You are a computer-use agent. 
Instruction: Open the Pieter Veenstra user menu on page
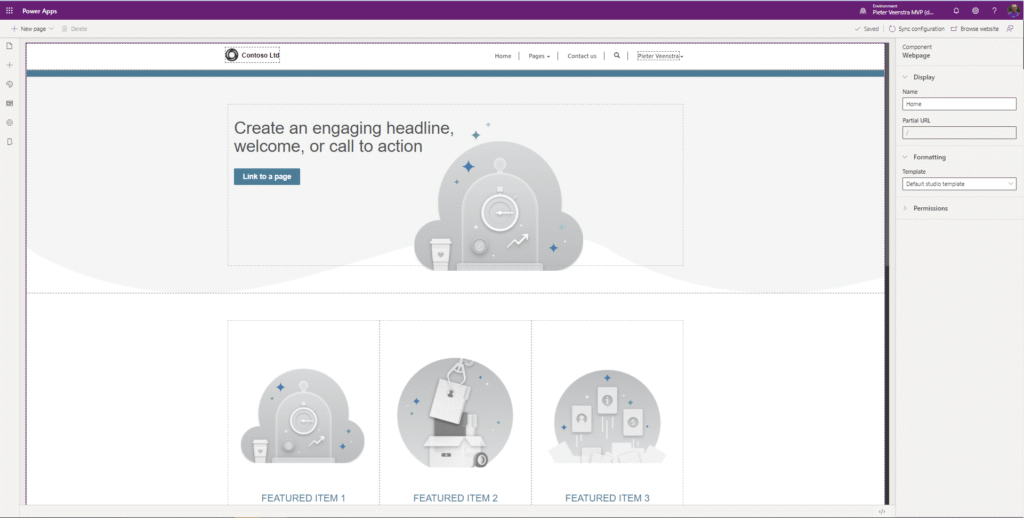click(x=659, y=56)
